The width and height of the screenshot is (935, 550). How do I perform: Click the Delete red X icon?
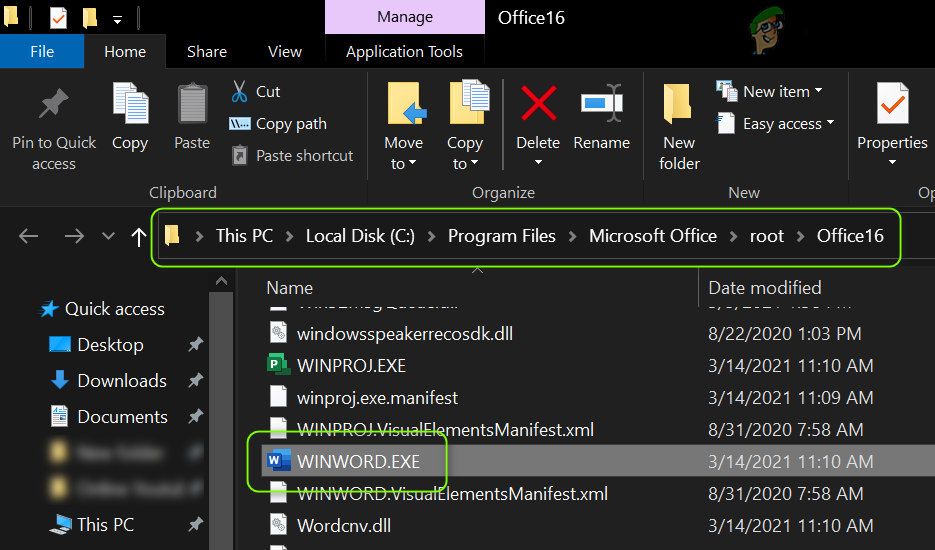[538, 105]
